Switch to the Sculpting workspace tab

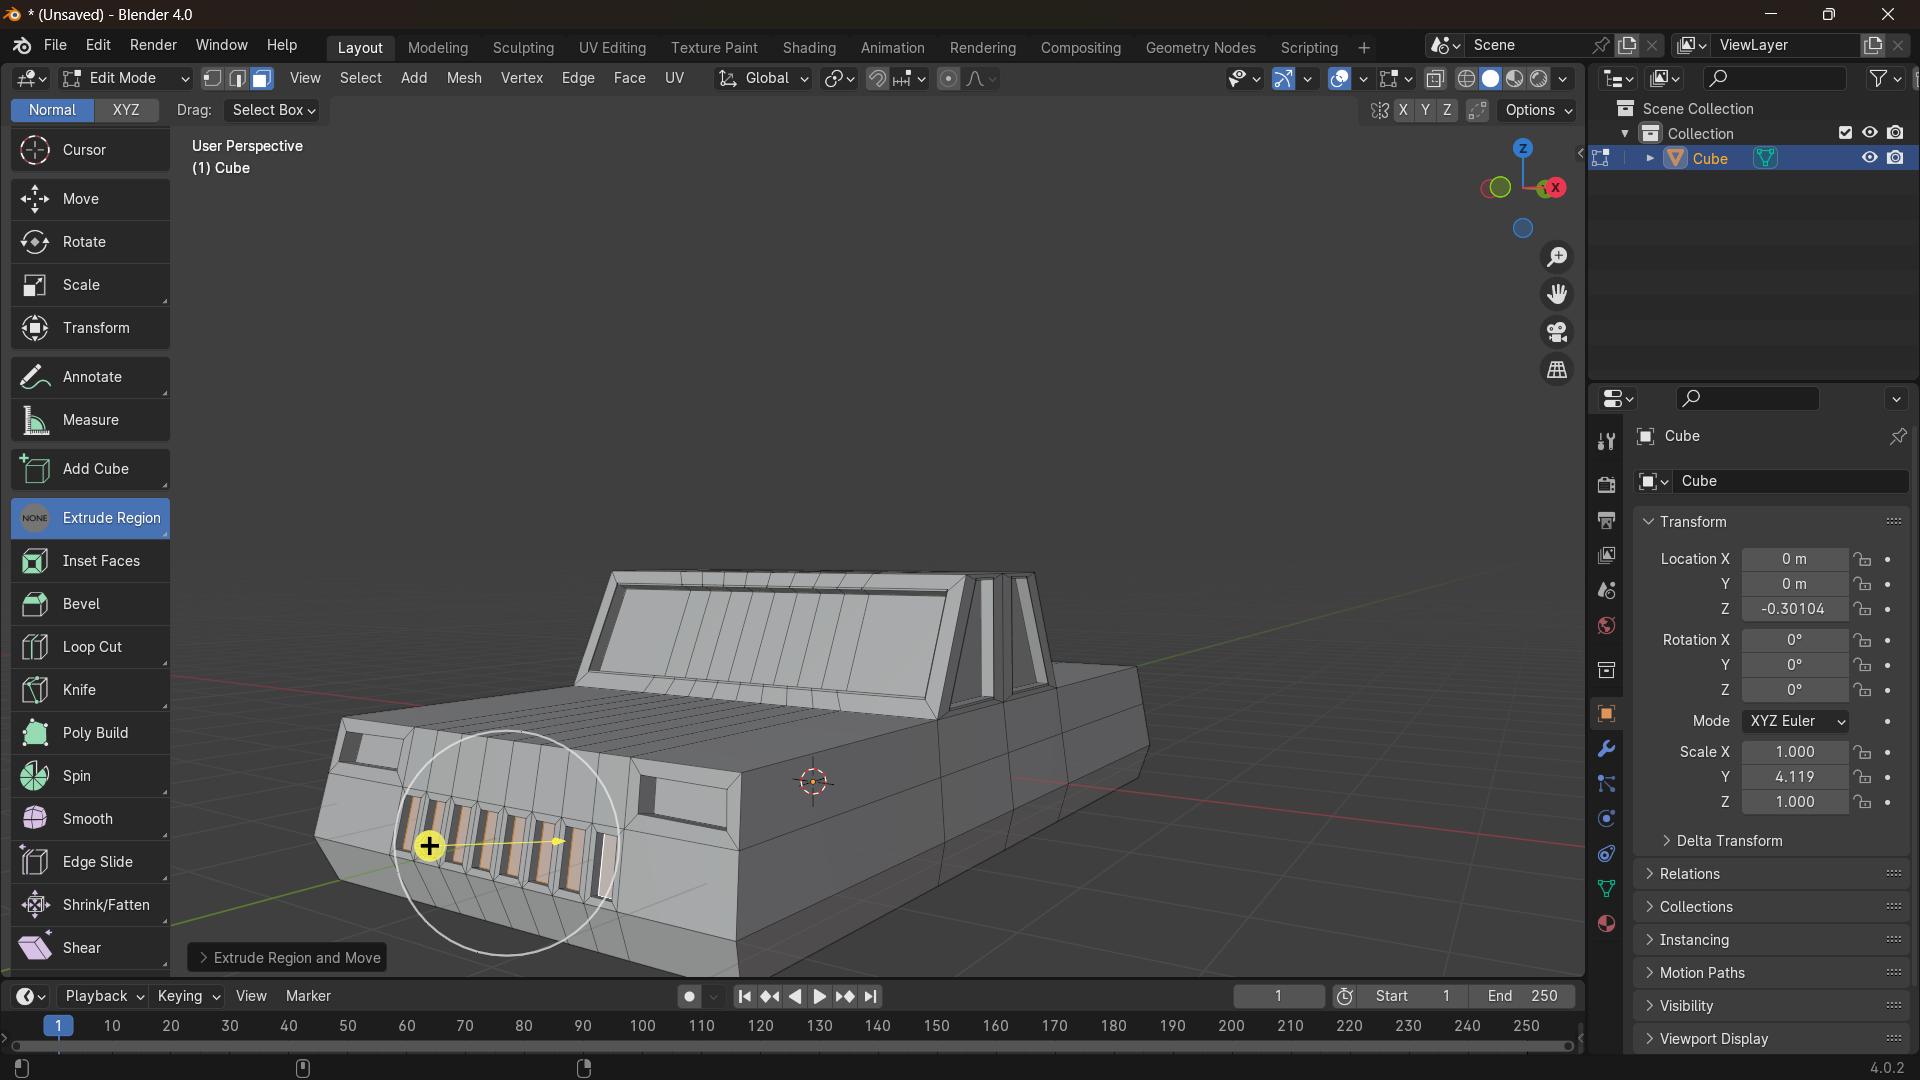tap(523, 48)
